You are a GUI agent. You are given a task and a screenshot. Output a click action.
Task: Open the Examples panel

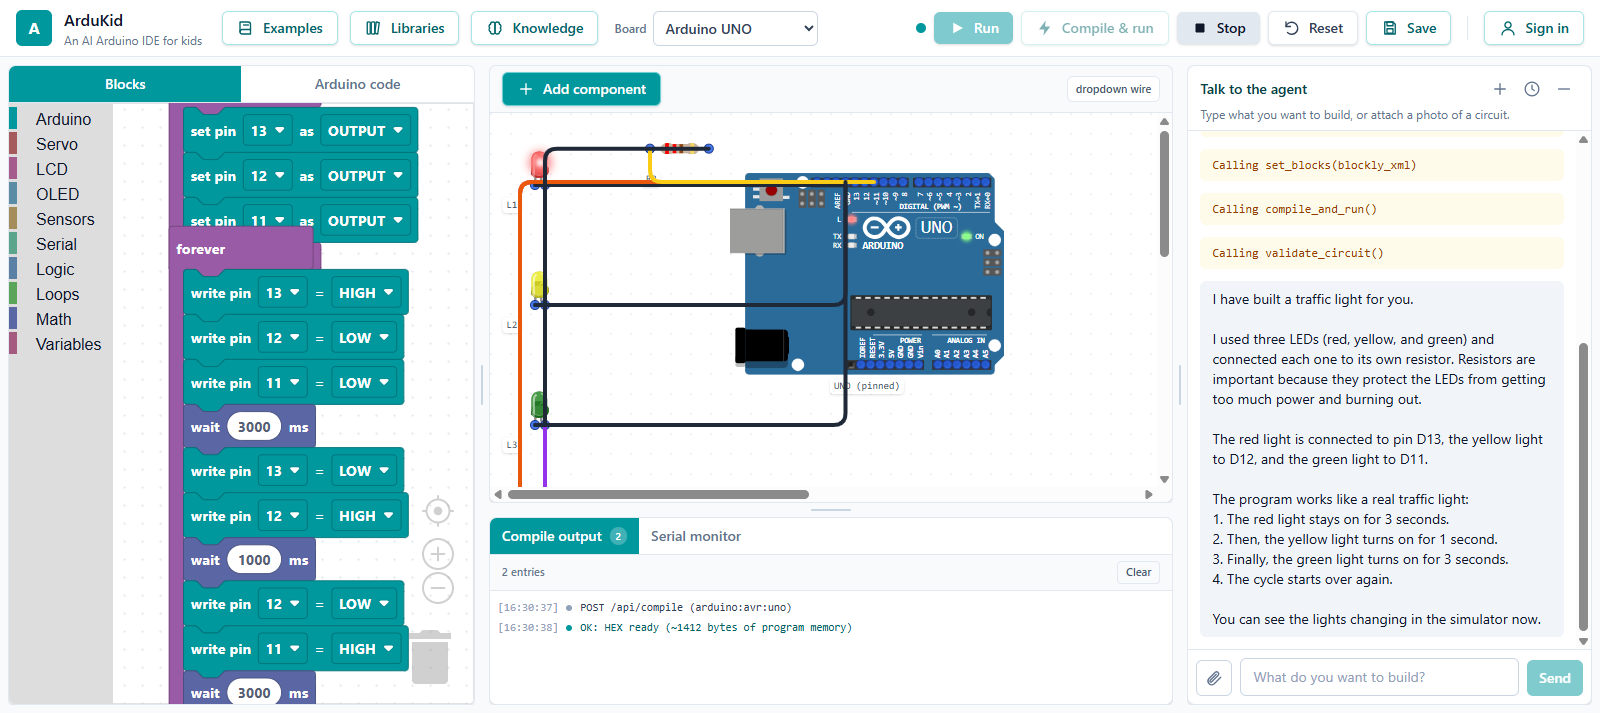pyautogui.click(x=280, y=28)
